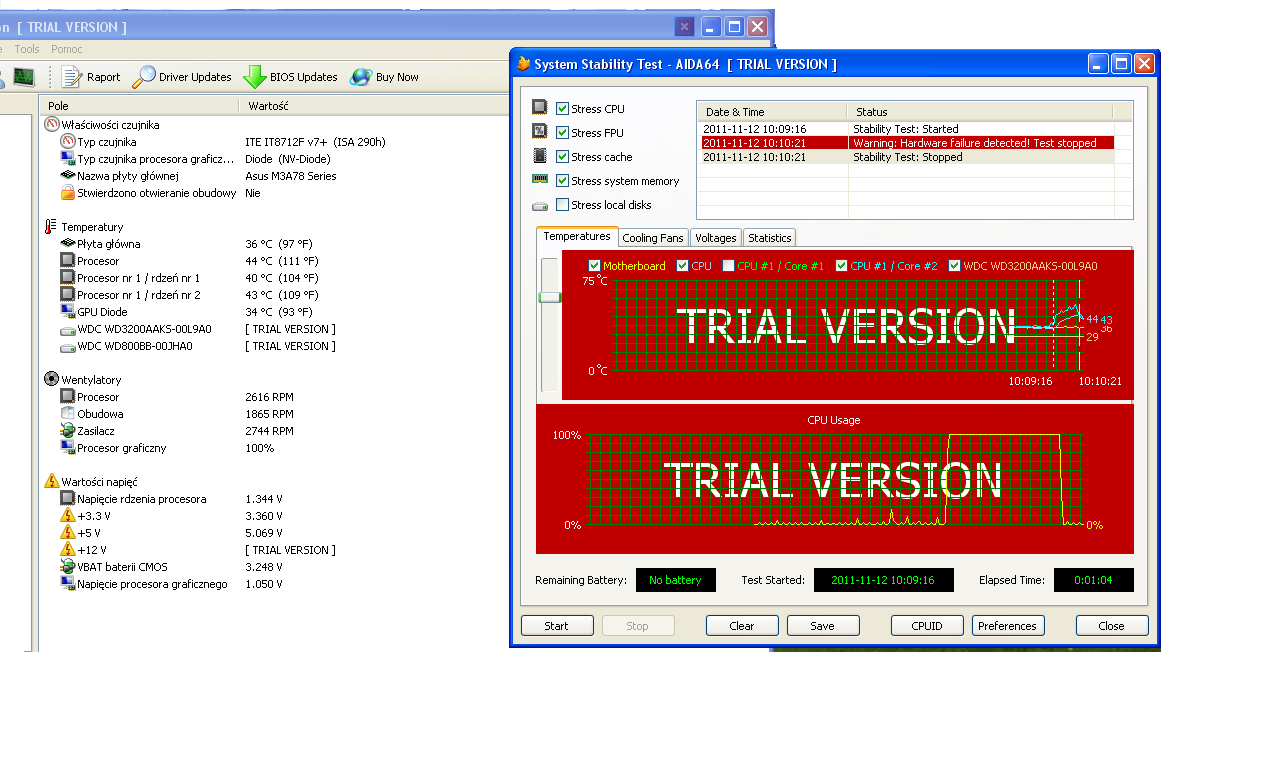Click the 'Asus M3A78 Series' value
Image resolution: width=1280 pixels, height=768 pixels.
point(291,176)
